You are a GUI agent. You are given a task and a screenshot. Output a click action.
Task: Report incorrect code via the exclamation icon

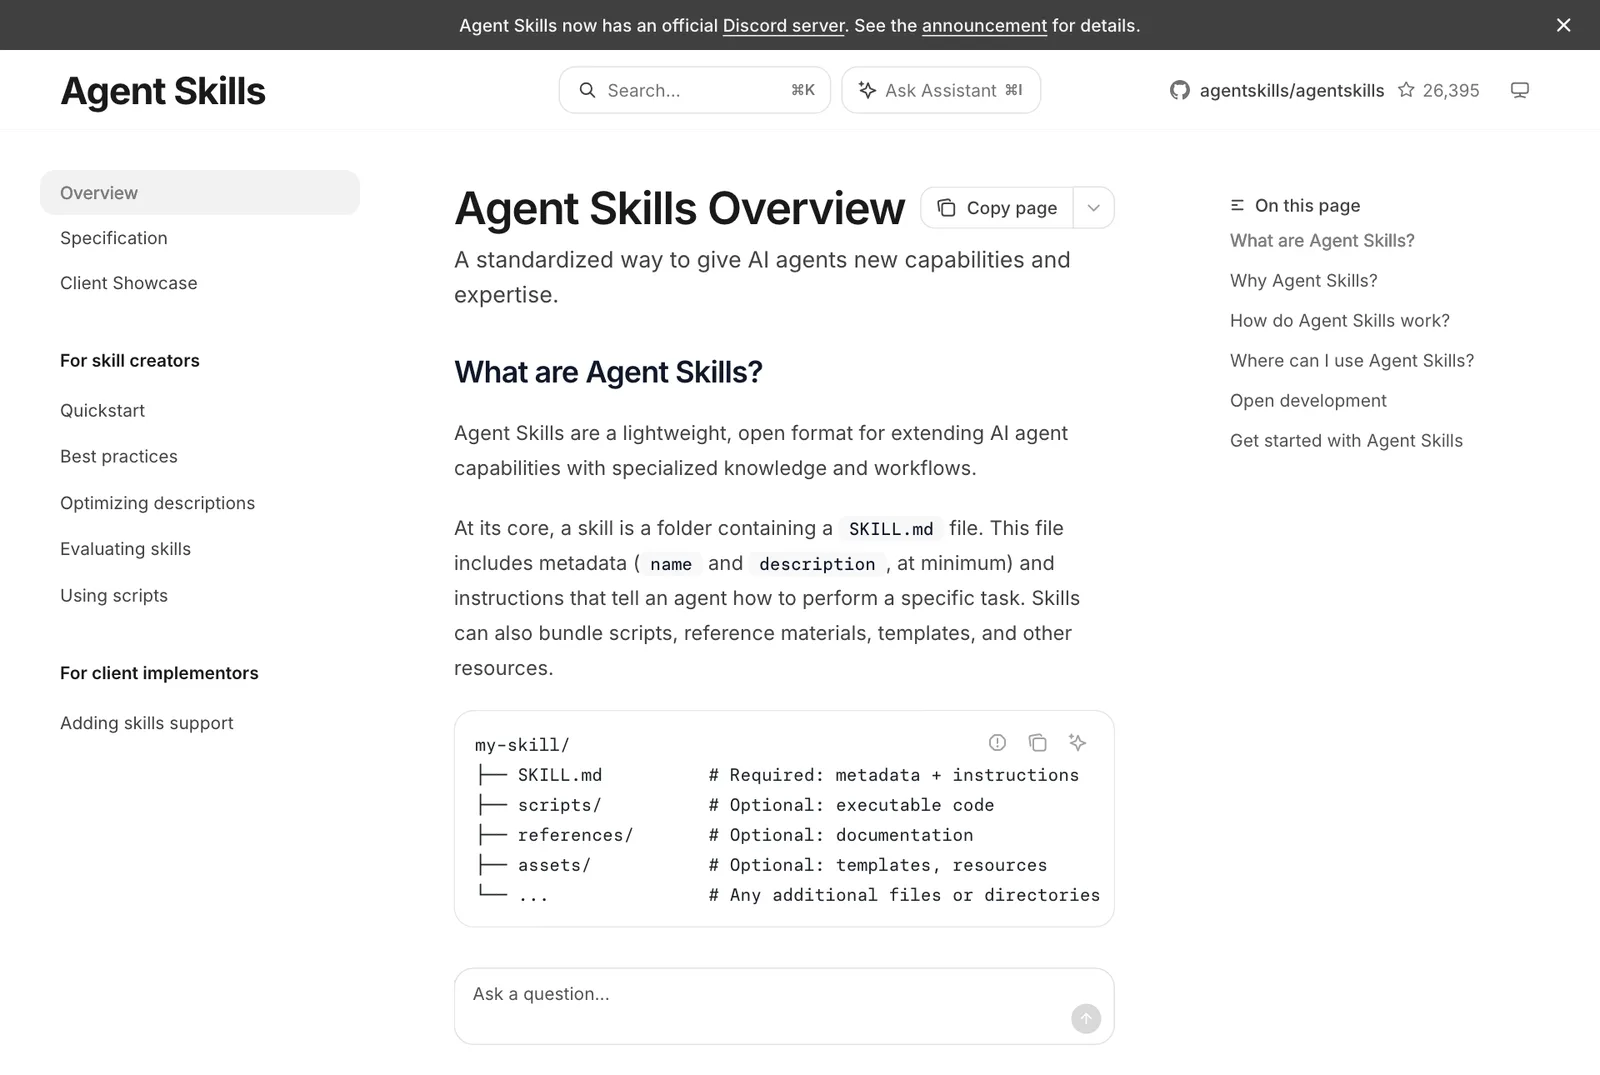[997, 742]
